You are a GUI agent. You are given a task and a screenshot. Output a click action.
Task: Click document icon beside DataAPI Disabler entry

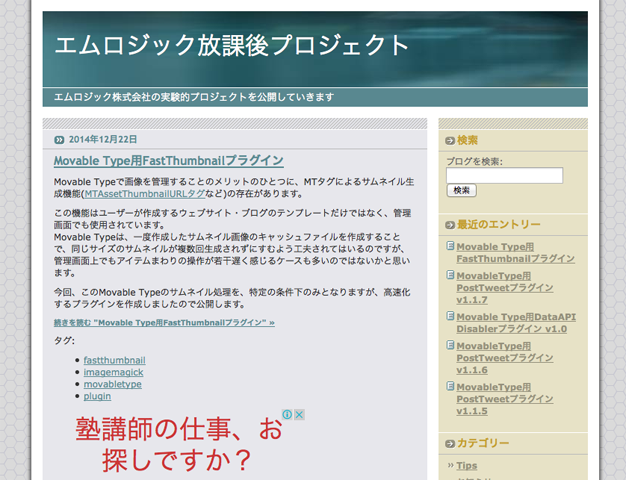(450, 316)
